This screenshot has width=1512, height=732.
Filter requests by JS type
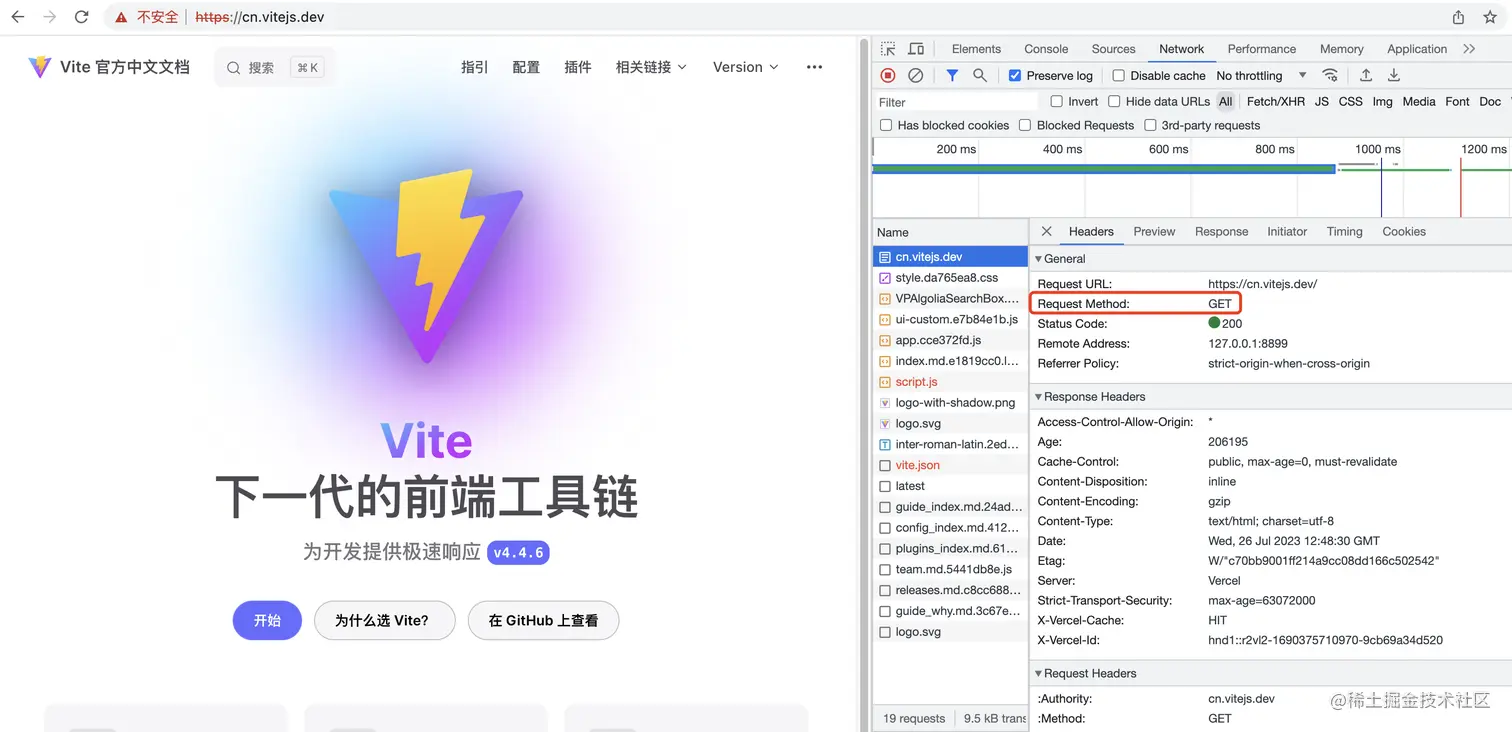click(x=1322, y=102)
